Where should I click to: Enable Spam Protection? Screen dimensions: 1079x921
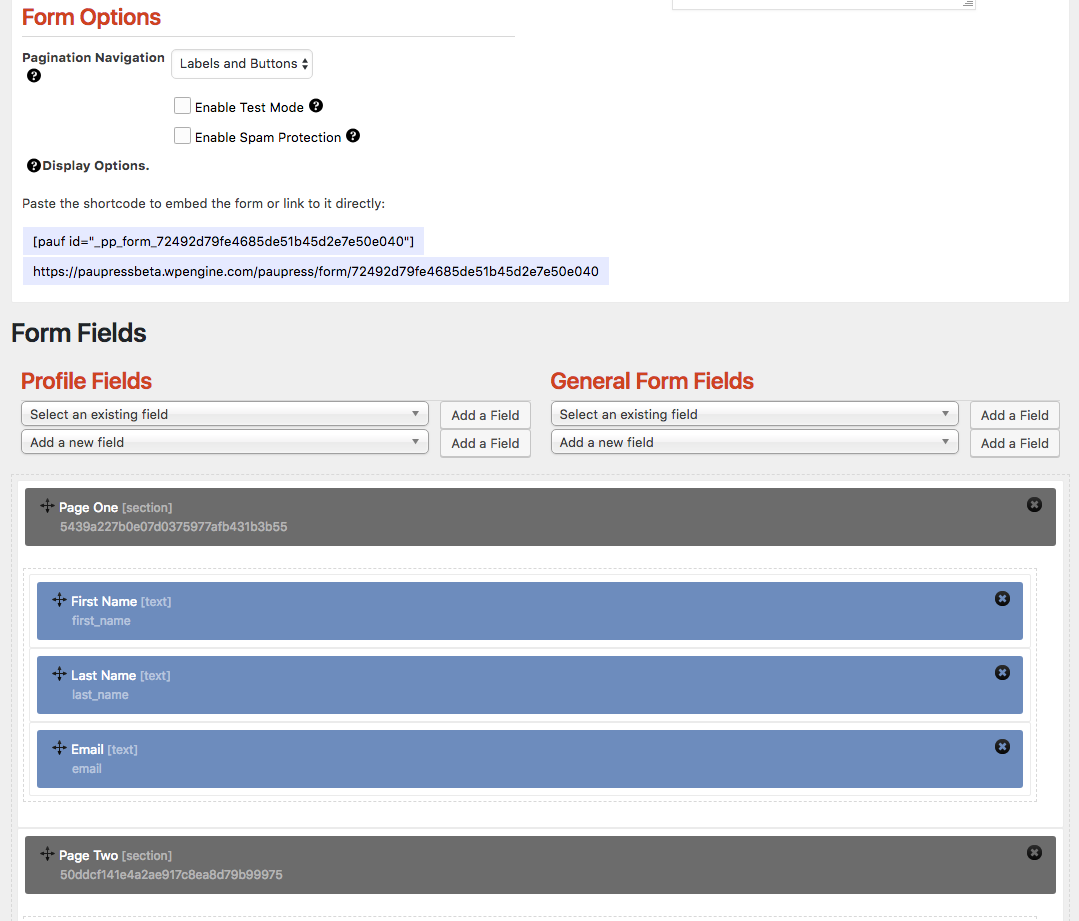pos(183,135)
